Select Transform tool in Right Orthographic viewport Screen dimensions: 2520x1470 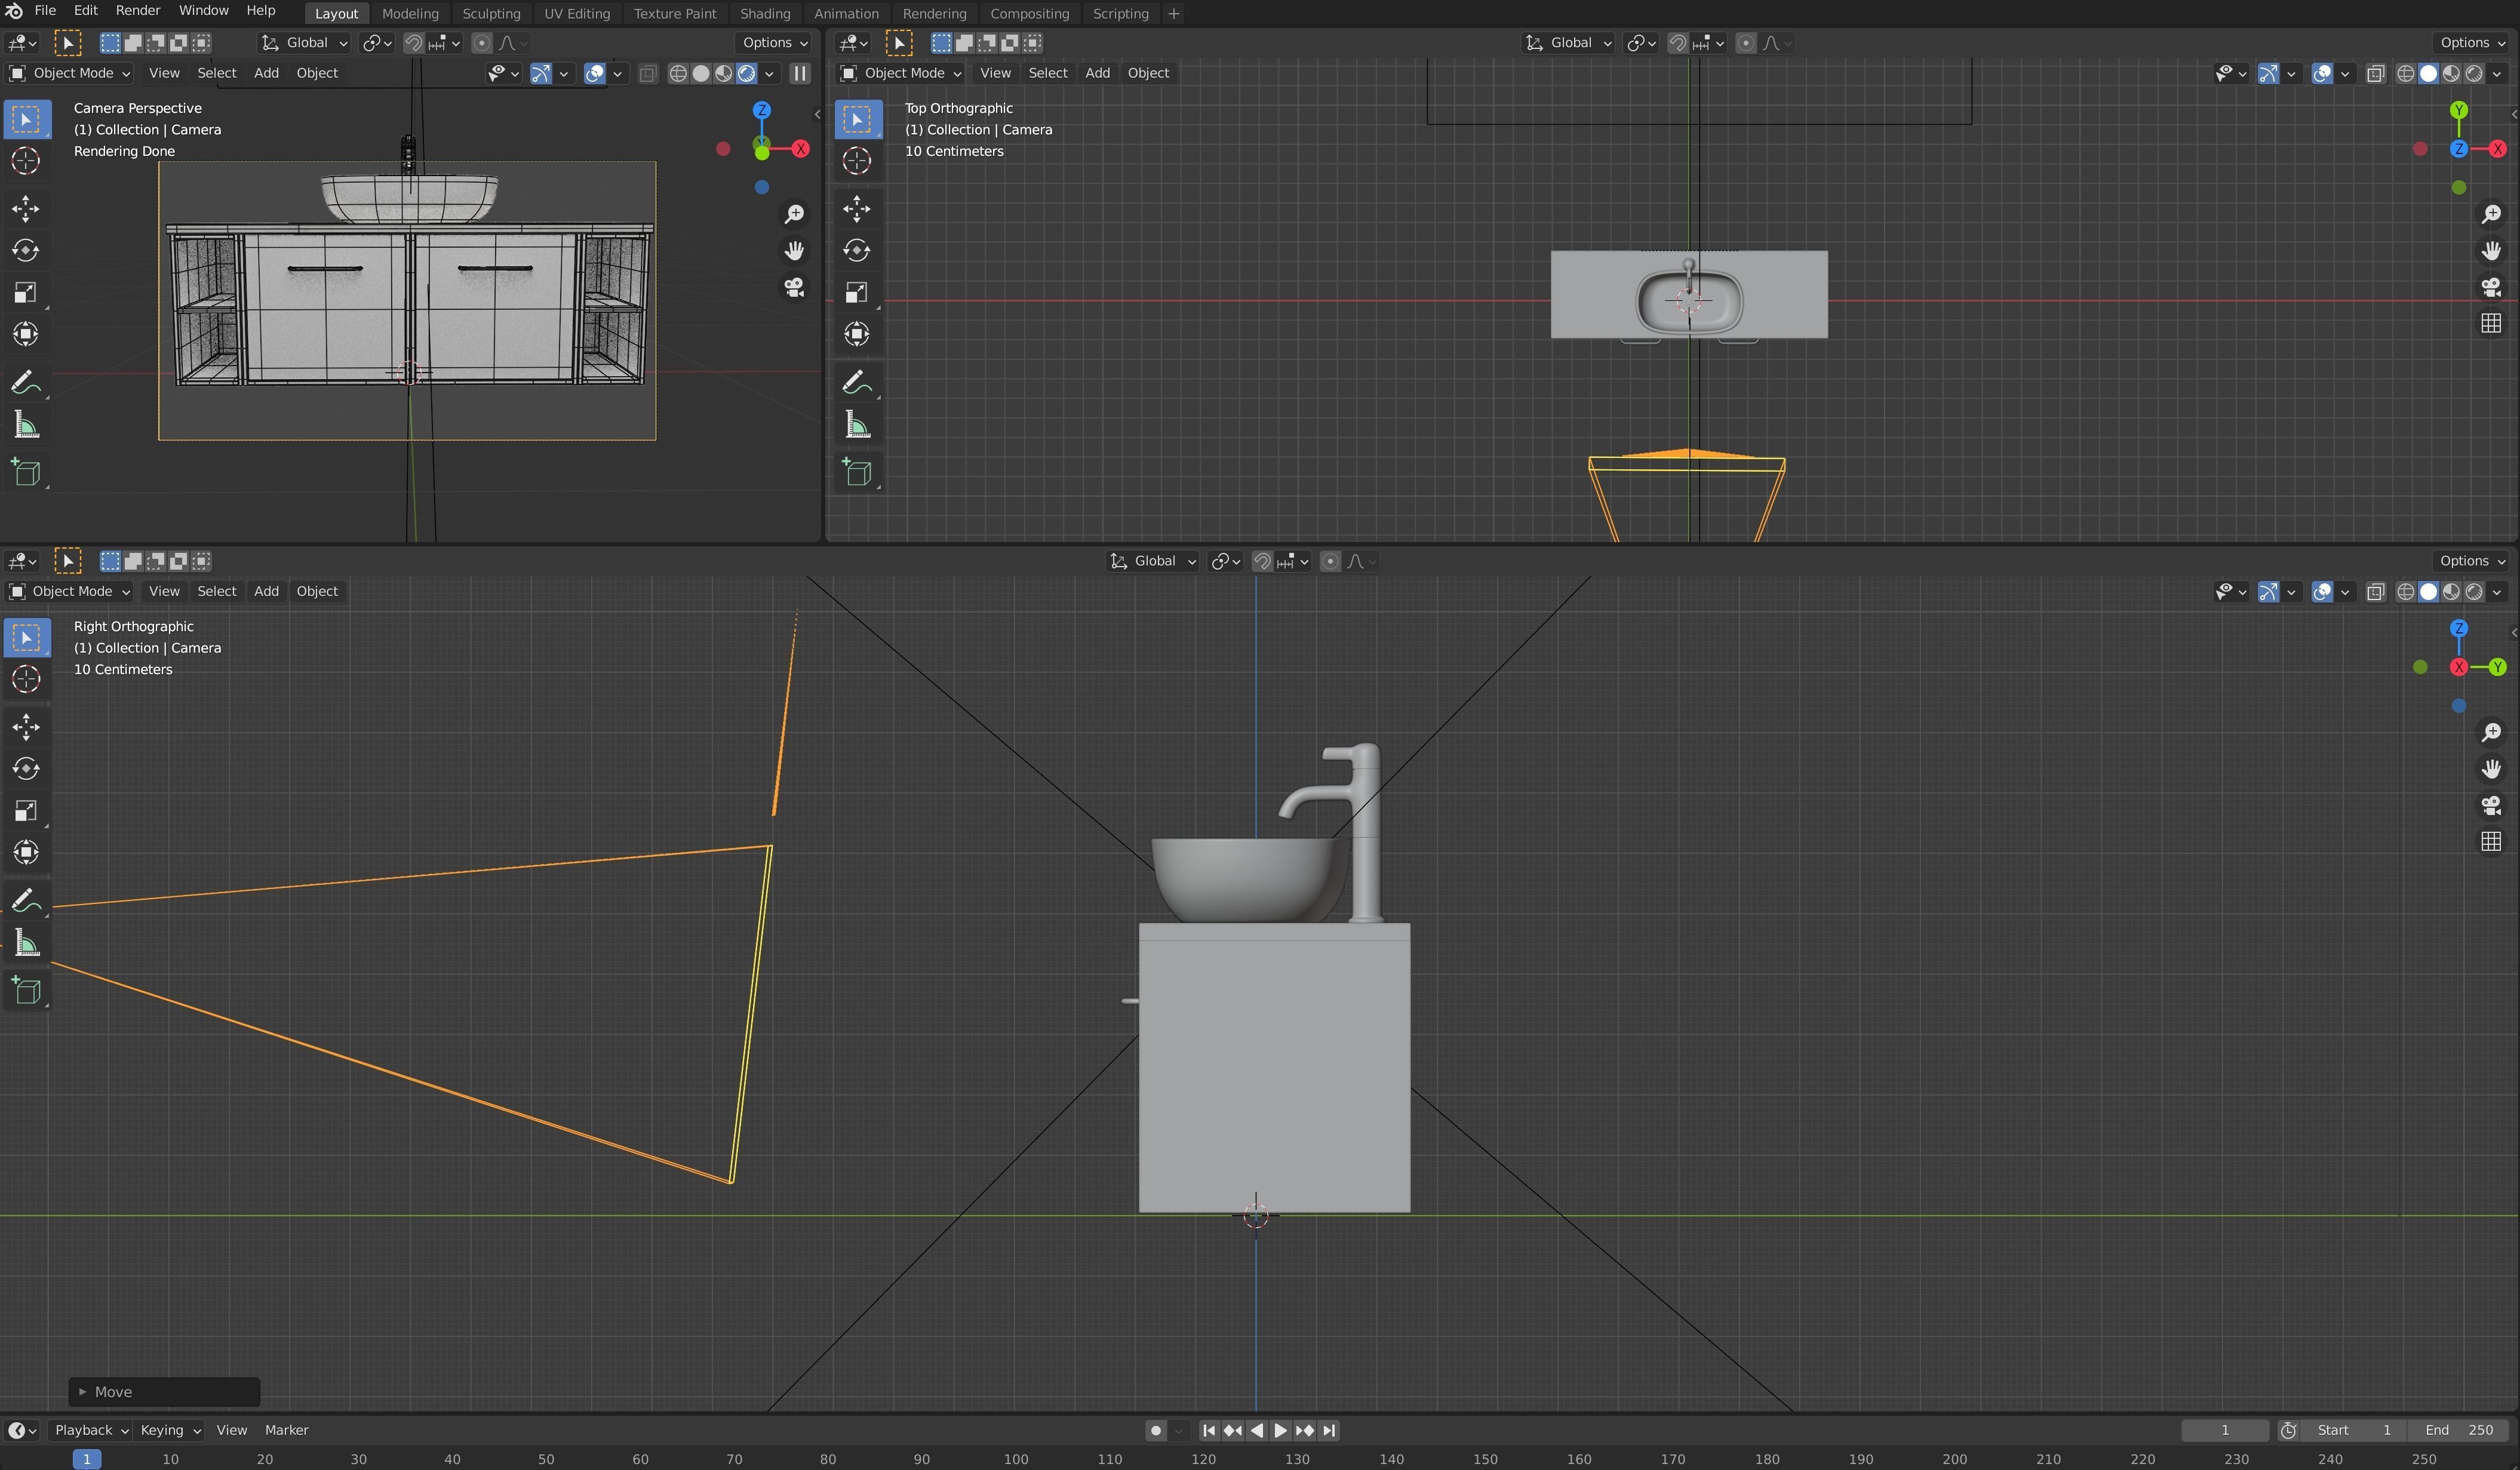(x=26, y=852)
